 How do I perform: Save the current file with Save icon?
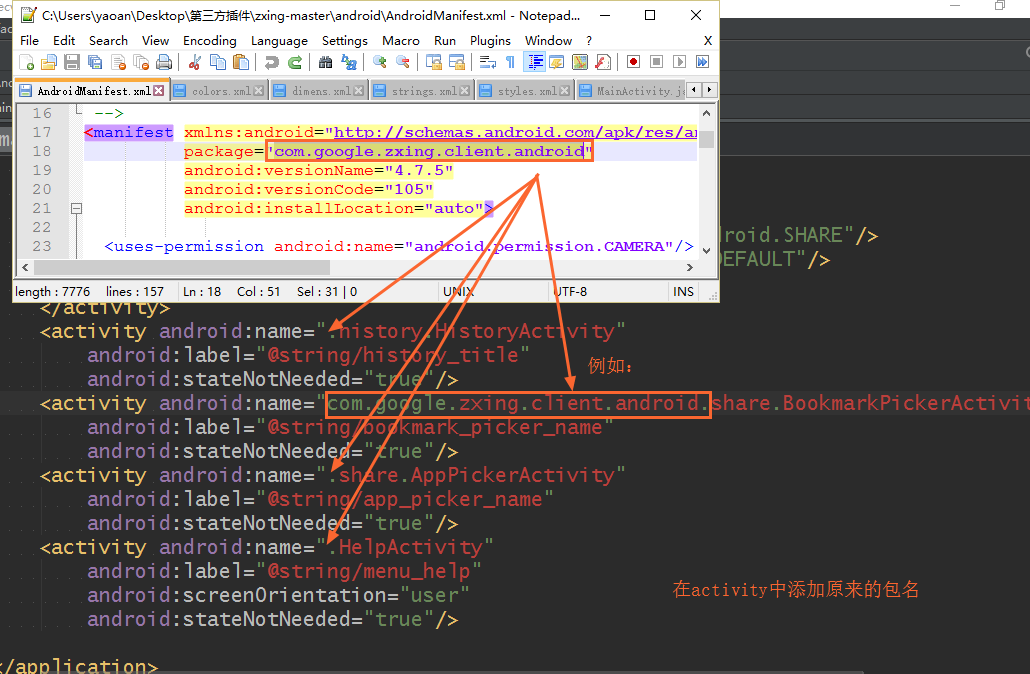[72, 62]
